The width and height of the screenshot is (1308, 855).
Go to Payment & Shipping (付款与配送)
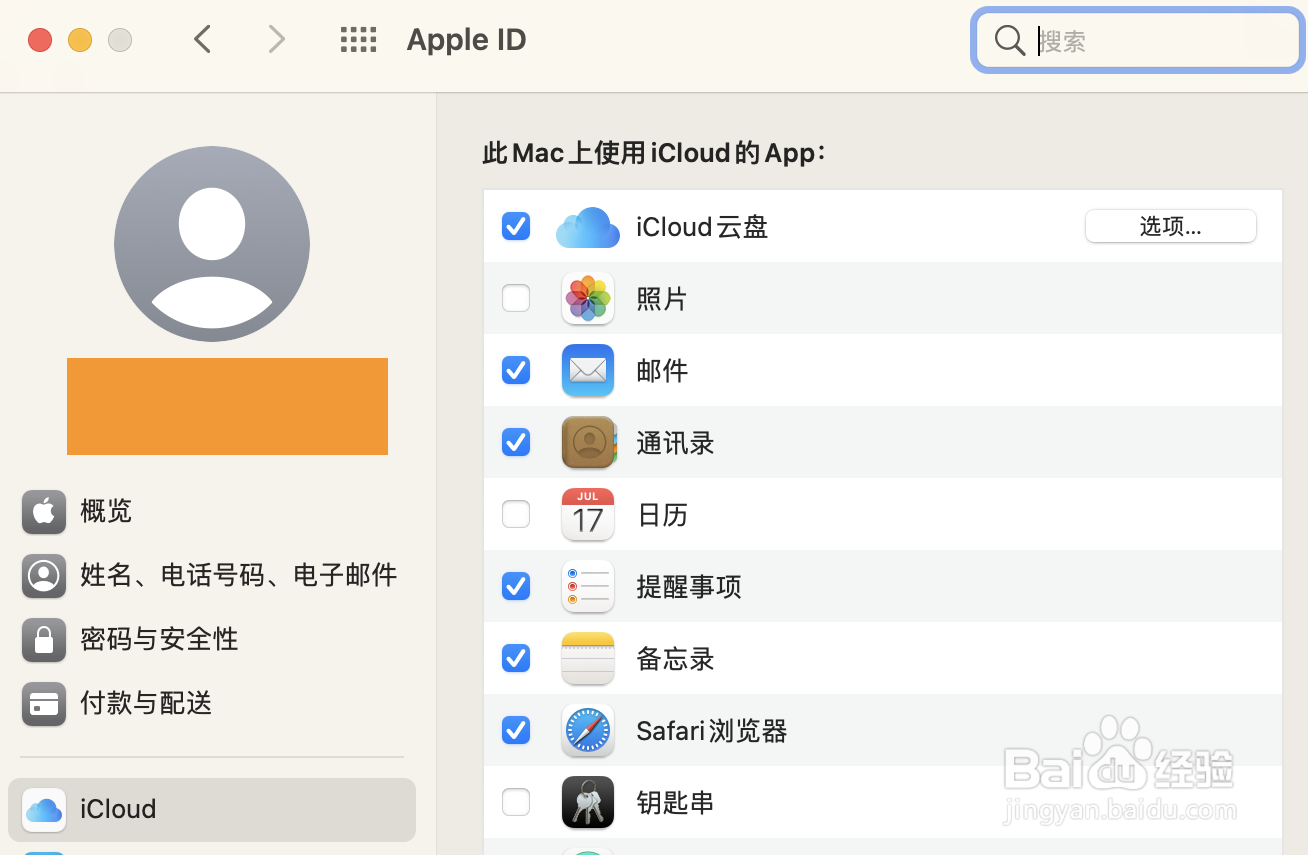pos(146,703)
